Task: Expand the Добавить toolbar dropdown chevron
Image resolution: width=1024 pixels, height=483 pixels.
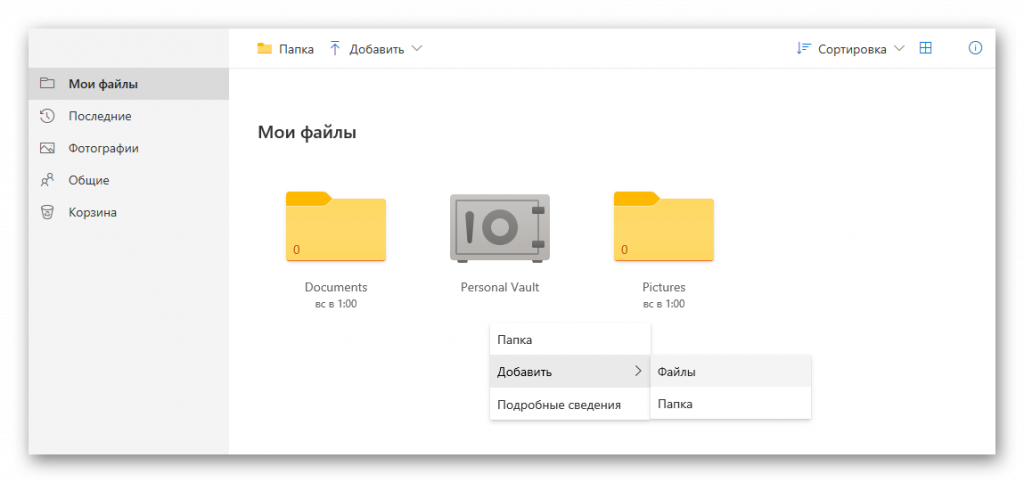Action: click(417, 49)
